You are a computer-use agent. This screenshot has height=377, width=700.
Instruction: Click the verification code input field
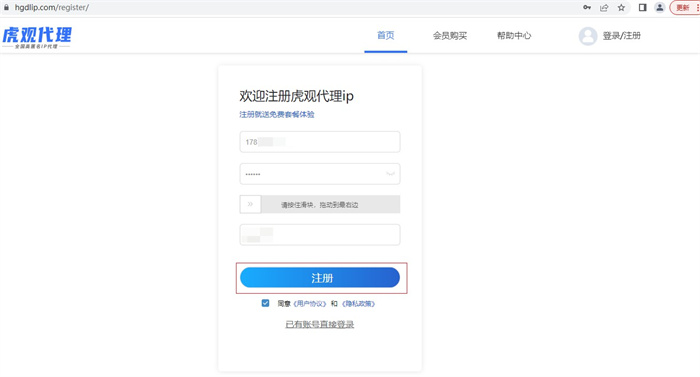[320, 235]
